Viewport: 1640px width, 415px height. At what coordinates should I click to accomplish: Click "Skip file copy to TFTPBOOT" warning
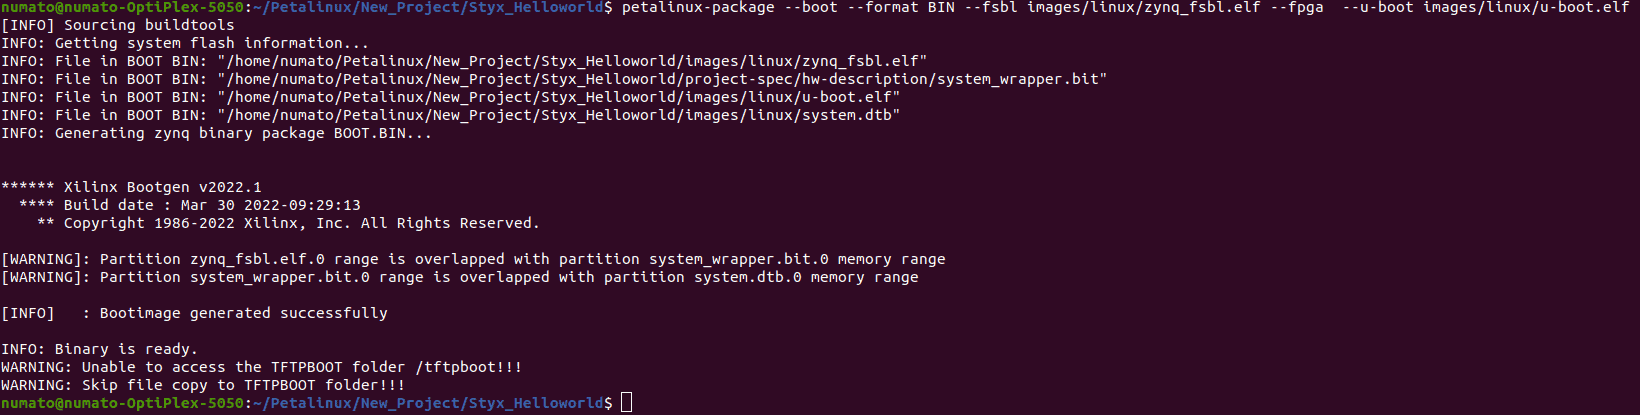click(x=203, y=385)
